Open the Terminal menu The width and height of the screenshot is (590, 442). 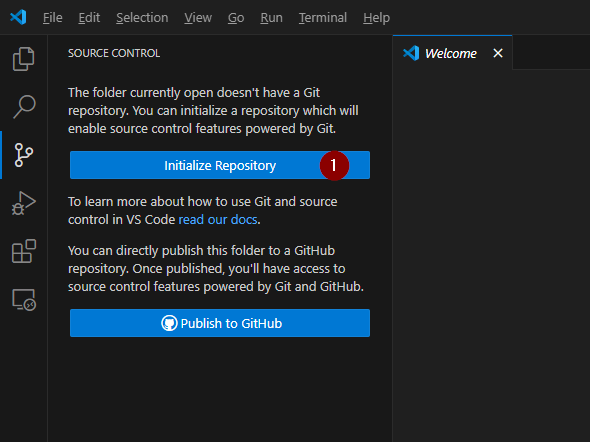tap(323, 18)
